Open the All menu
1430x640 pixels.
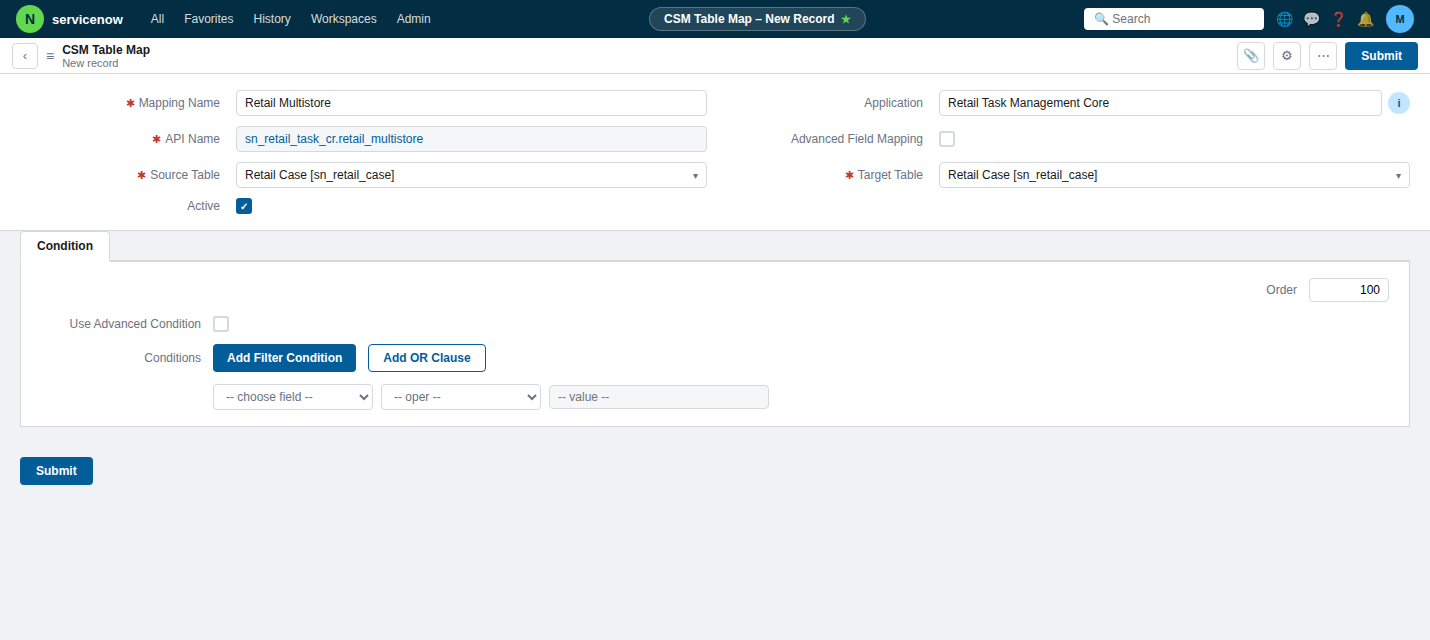click(157, 19)
